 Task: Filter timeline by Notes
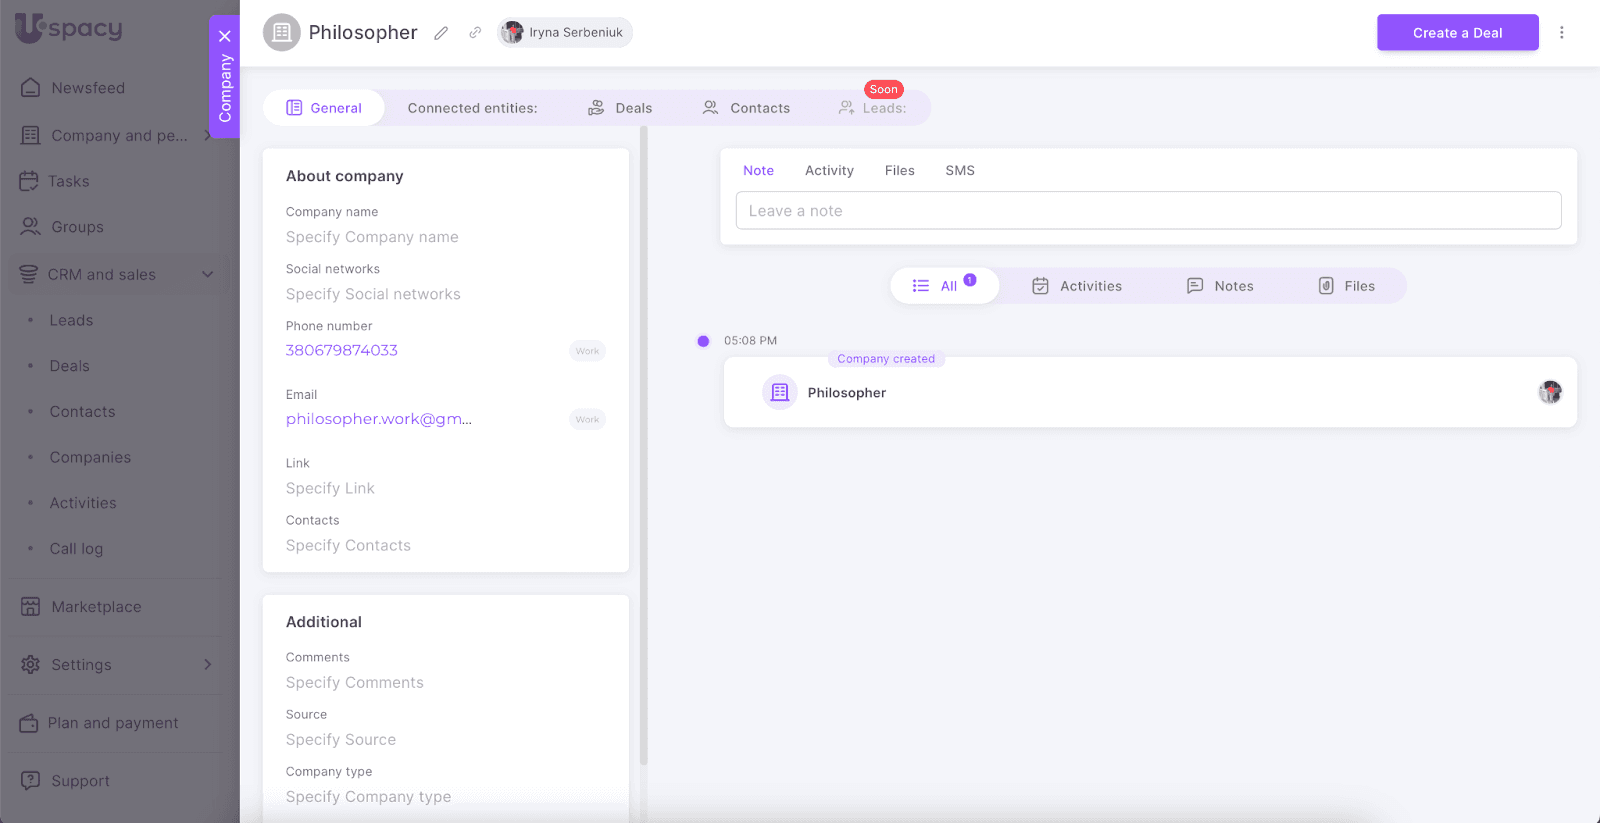tap(1220, 286)
